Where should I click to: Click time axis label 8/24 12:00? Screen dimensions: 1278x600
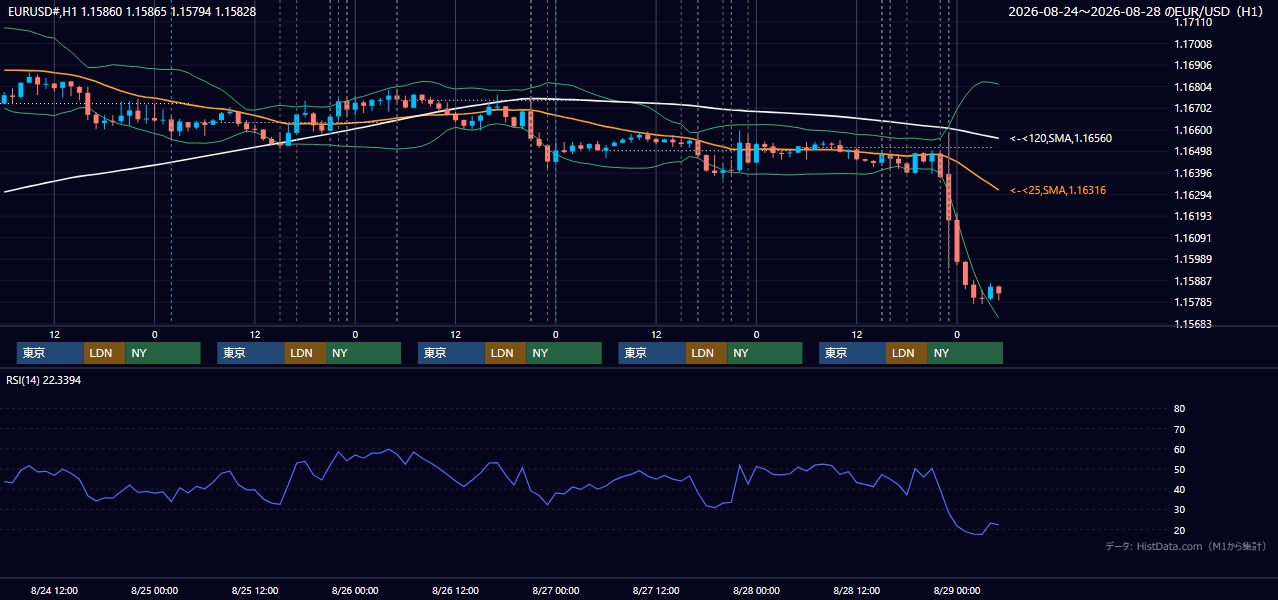[54, 591]
